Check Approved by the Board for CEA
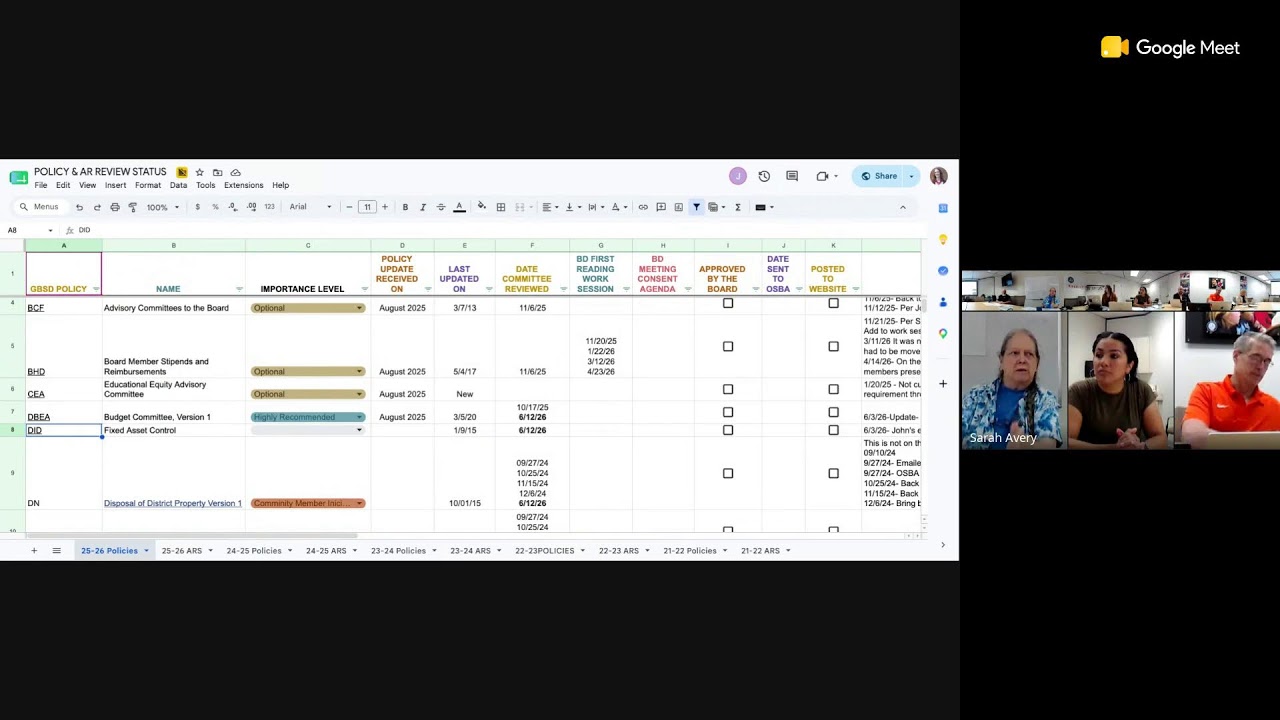 pos(728,389)
